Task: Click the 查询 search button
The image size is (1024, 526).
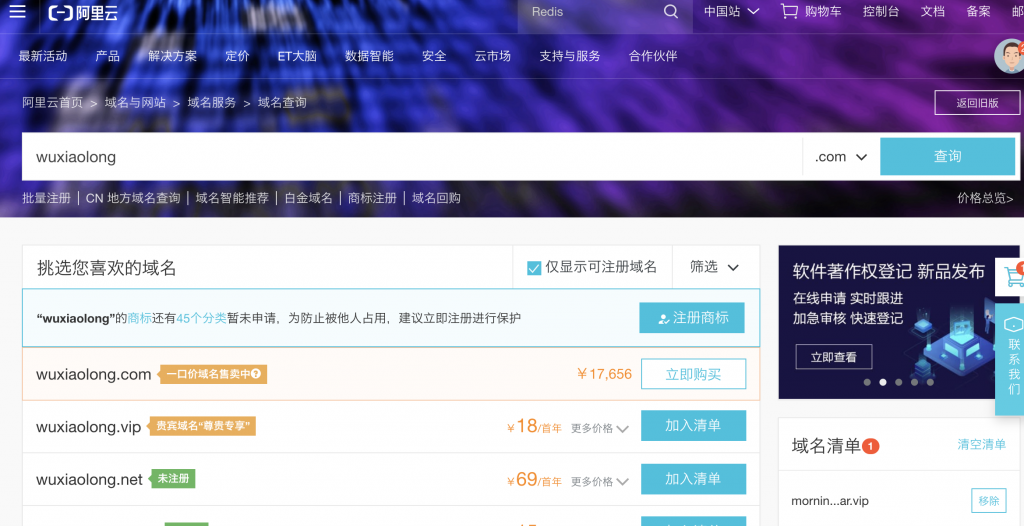Action: (948, 157)
